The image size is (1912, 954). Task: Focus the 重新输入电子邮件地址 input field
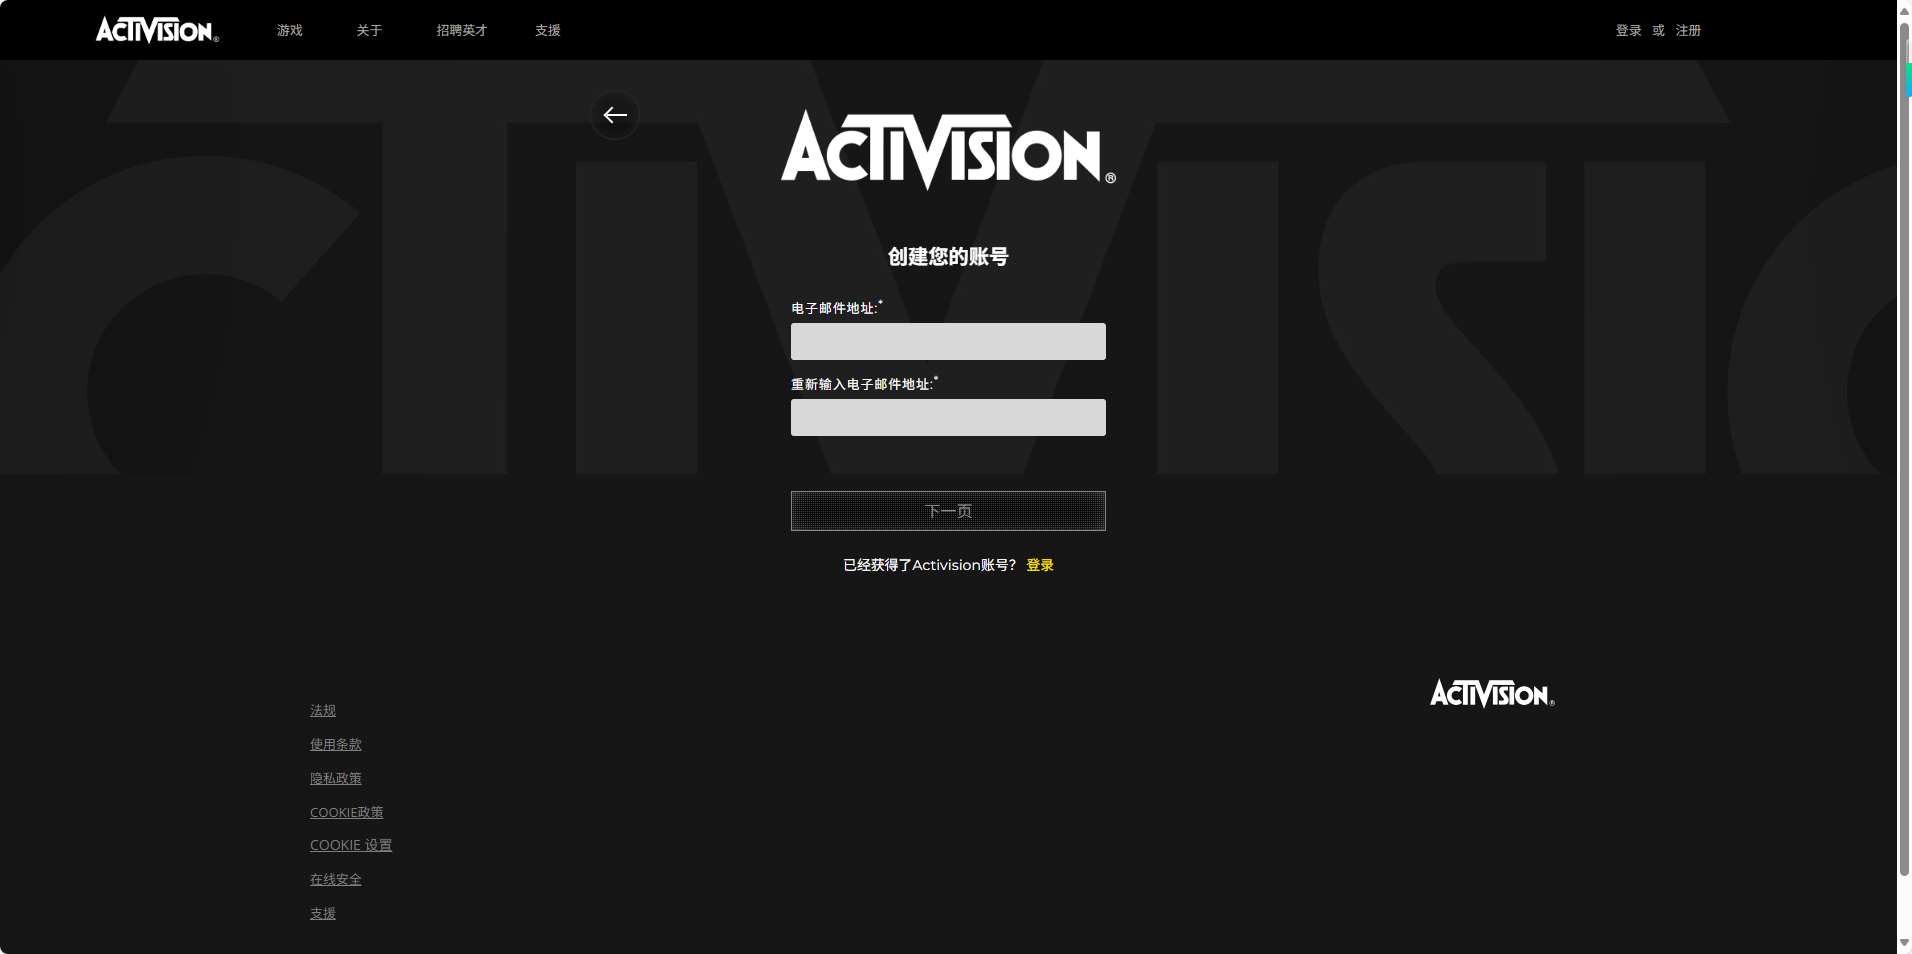tap(948, 417)
